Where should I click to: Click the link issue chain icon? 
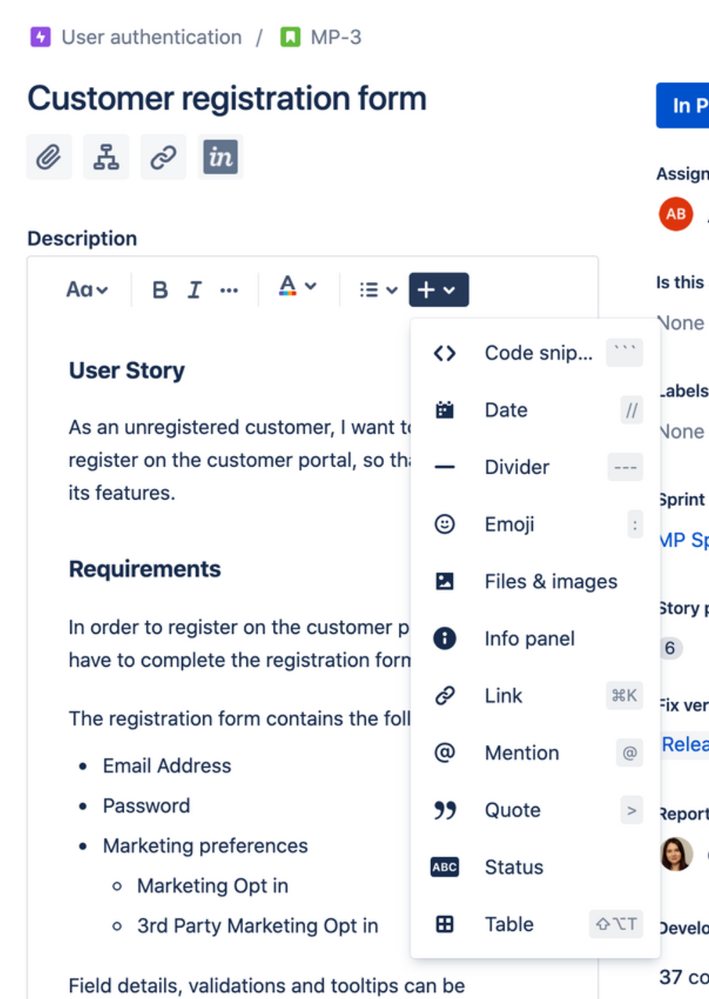pos(163,157)
